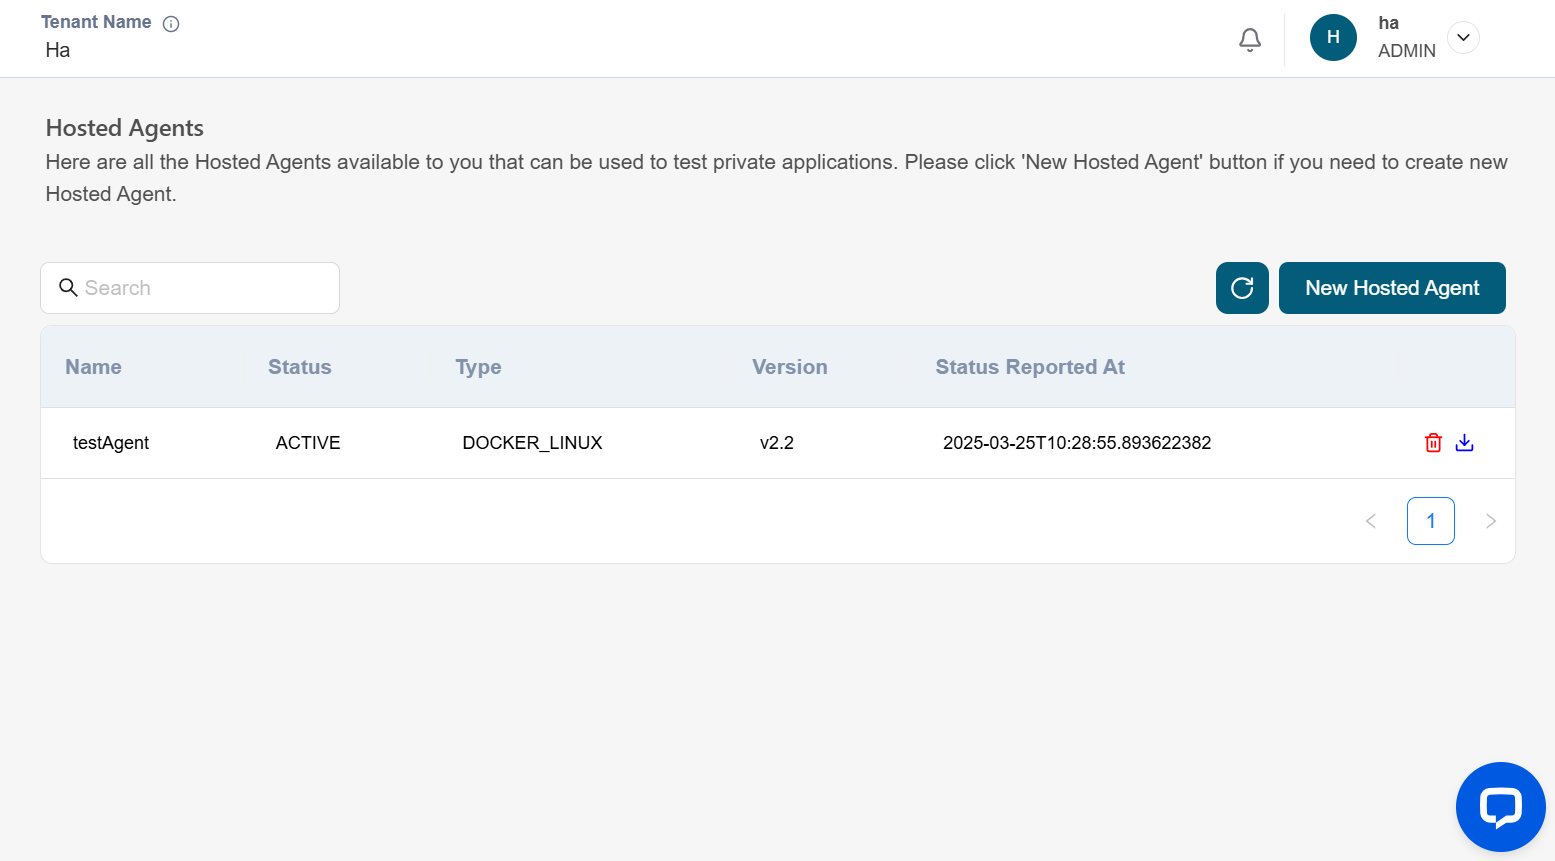The image size is (1555, 861).
Task: Click the Tenant Name info icon
Action: tap(171, 24)
